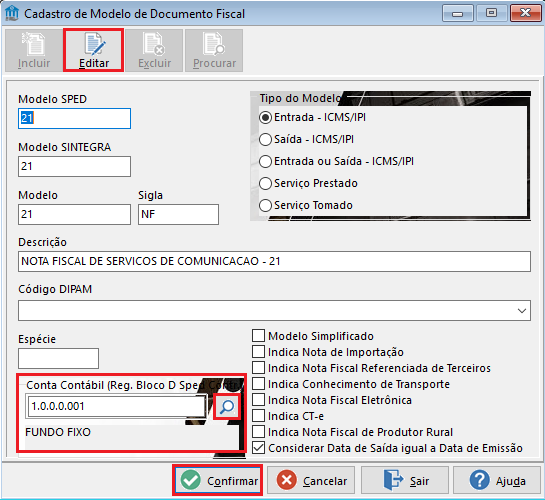This screenshot has height=500, width=545.
Task: Click the Editar toolbar button
Action: tap(93, 51)
